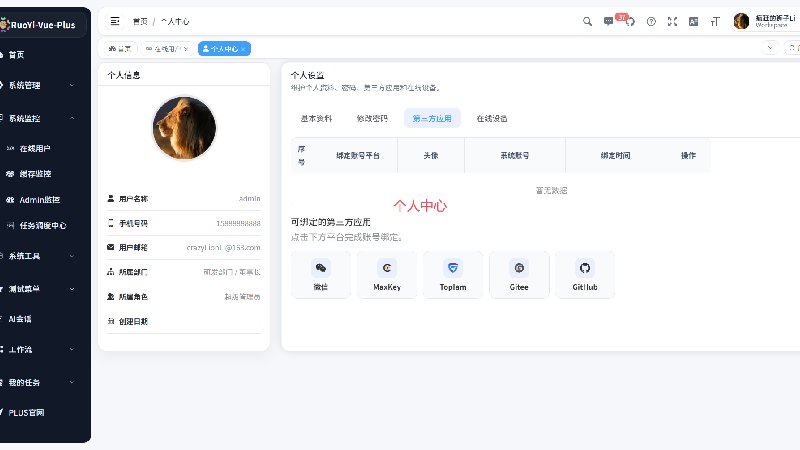Screen dimensions: 800x450
Task: Click the org-tree icon beside 所属部门
Action: pos(110,272)
